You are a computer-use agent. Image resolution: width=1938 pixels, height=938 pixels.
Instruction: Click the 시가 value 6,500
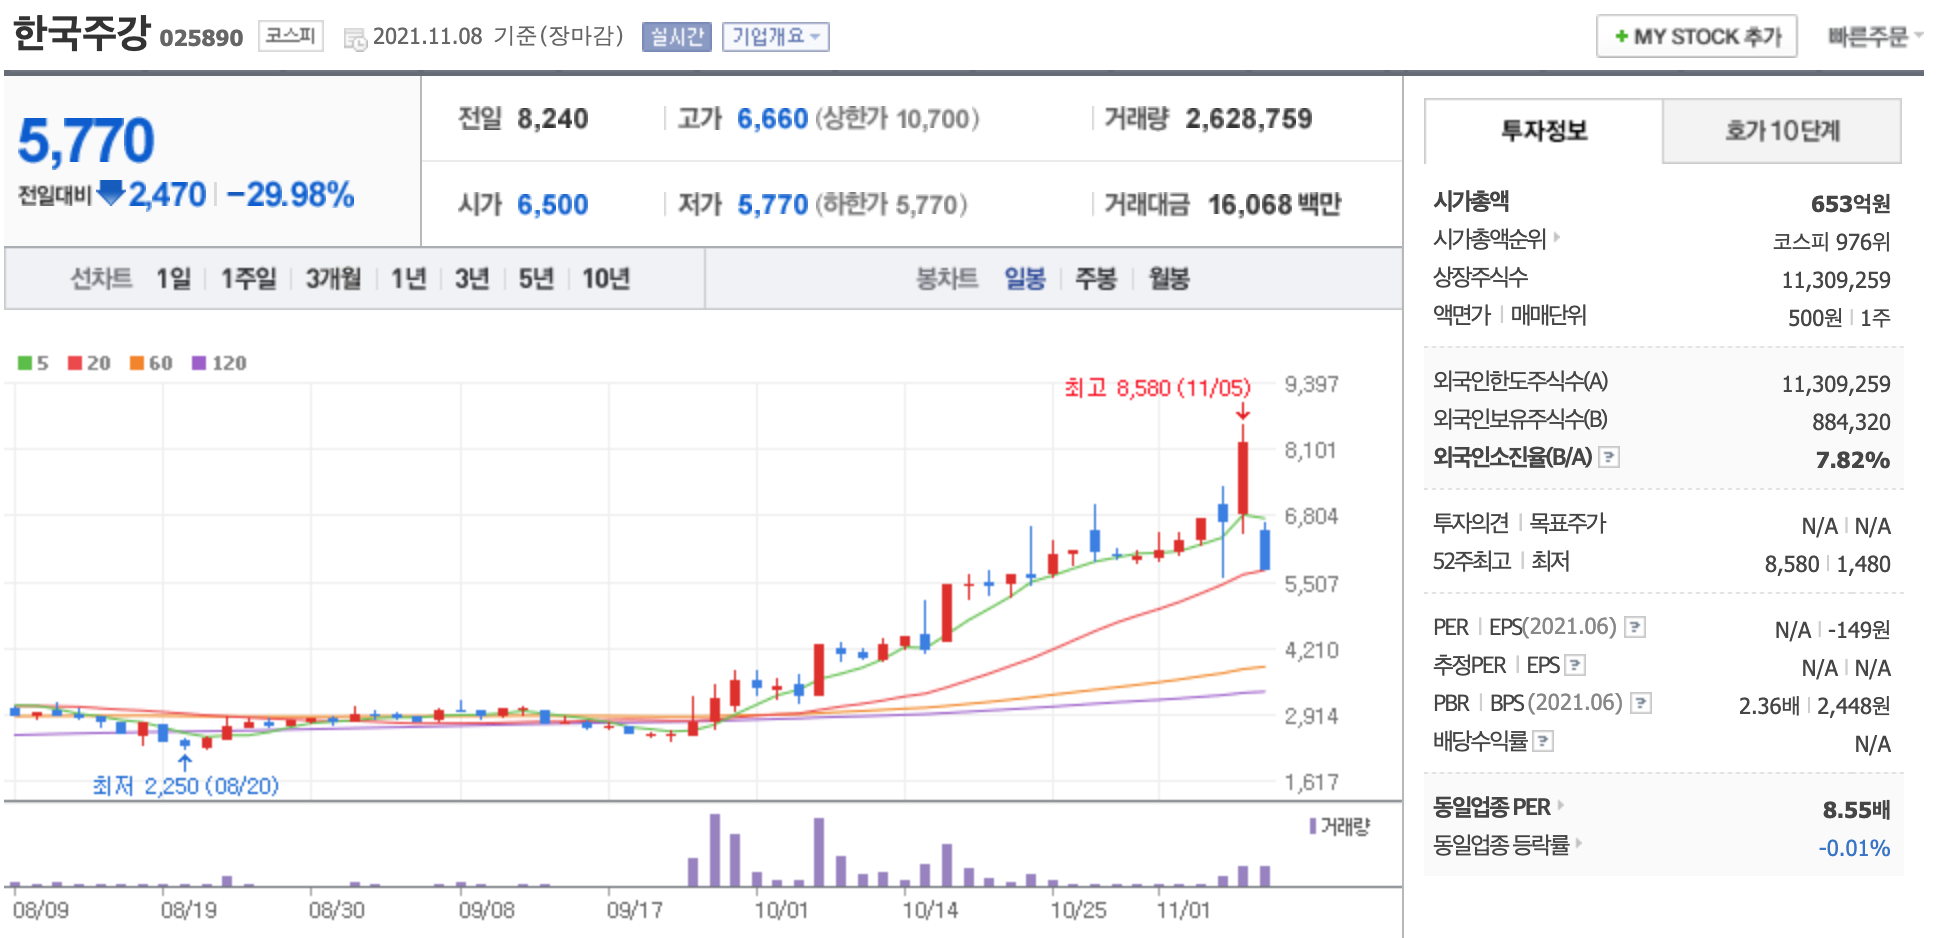552,205
